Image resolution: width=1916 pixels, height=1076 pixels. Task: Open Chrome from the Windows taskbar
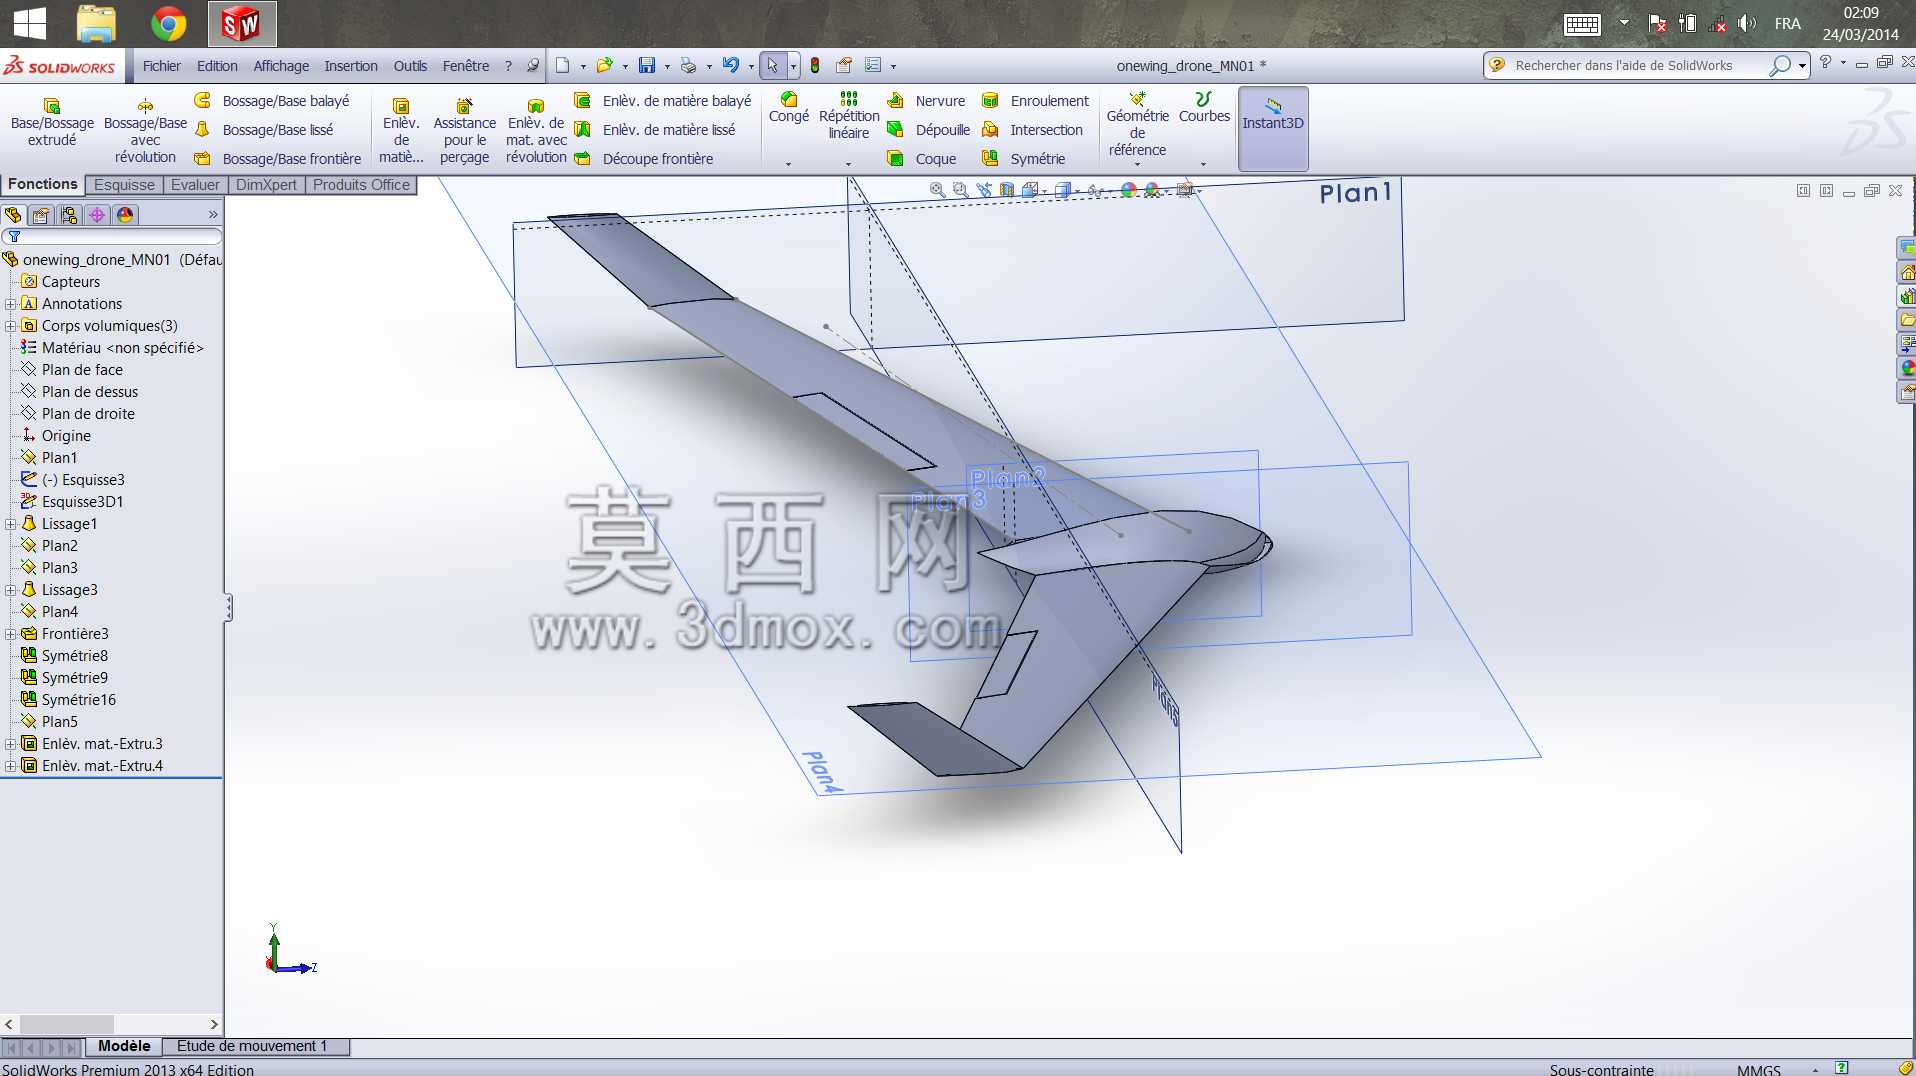tap(168, 23)
